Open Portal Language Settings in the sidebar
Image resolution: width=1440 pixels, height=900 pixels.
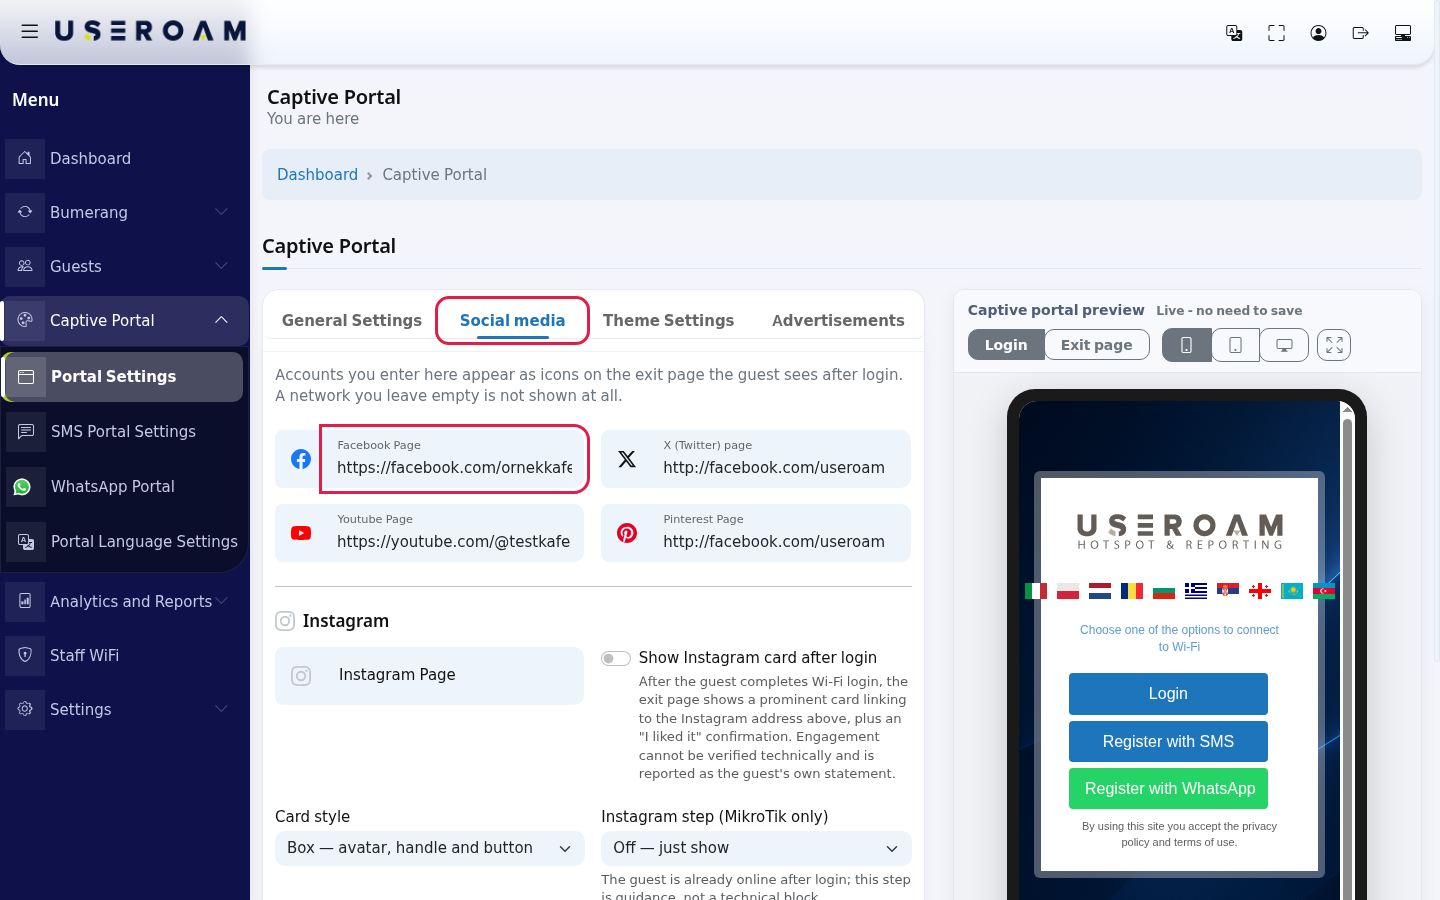click(124, 542)
